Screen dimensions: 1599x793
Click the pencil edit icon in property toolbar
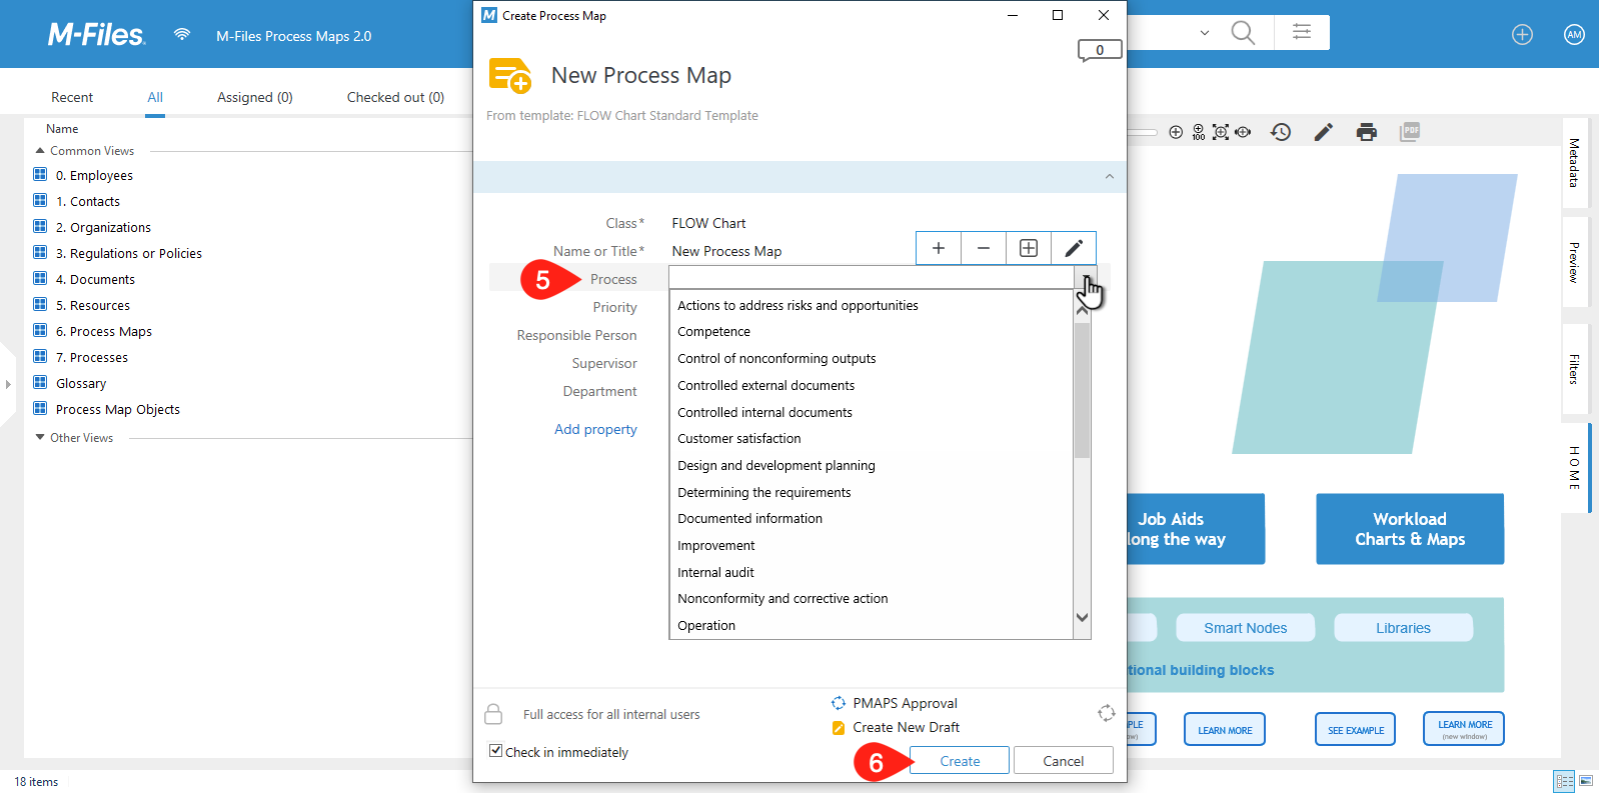[x=1073, y=248]
